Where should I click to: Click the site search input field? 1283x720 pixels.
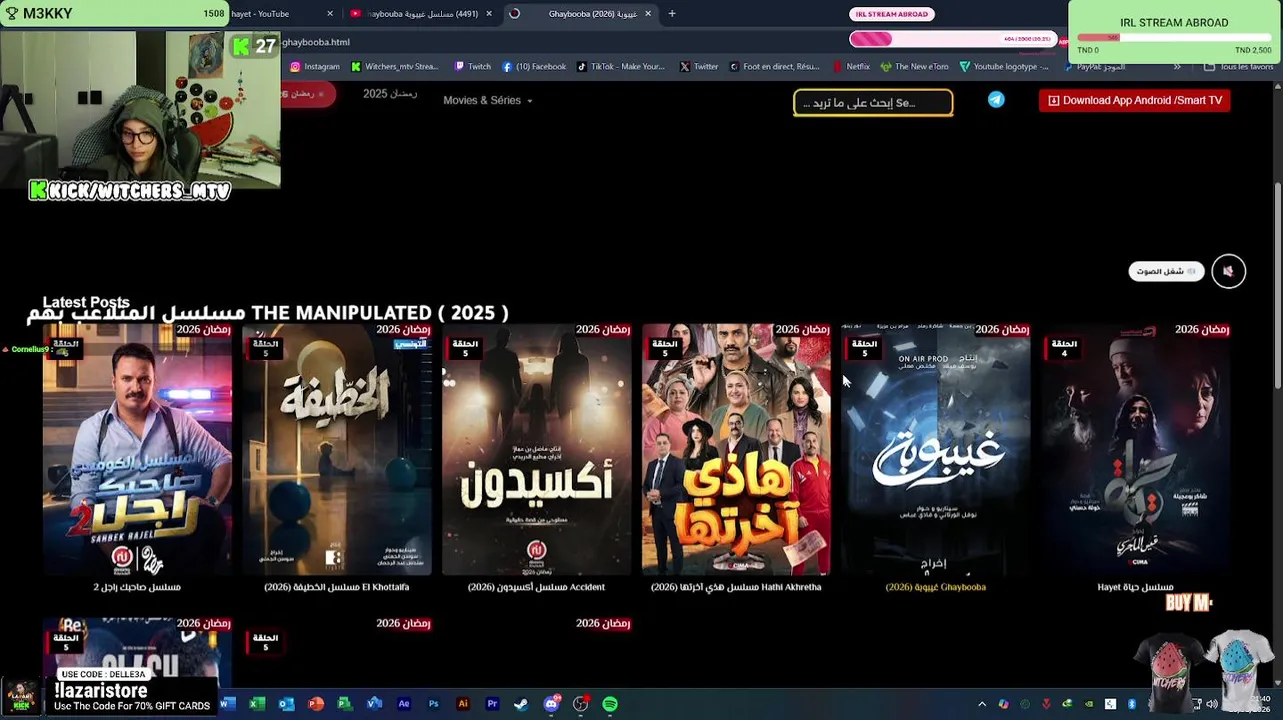click(873, 102)
